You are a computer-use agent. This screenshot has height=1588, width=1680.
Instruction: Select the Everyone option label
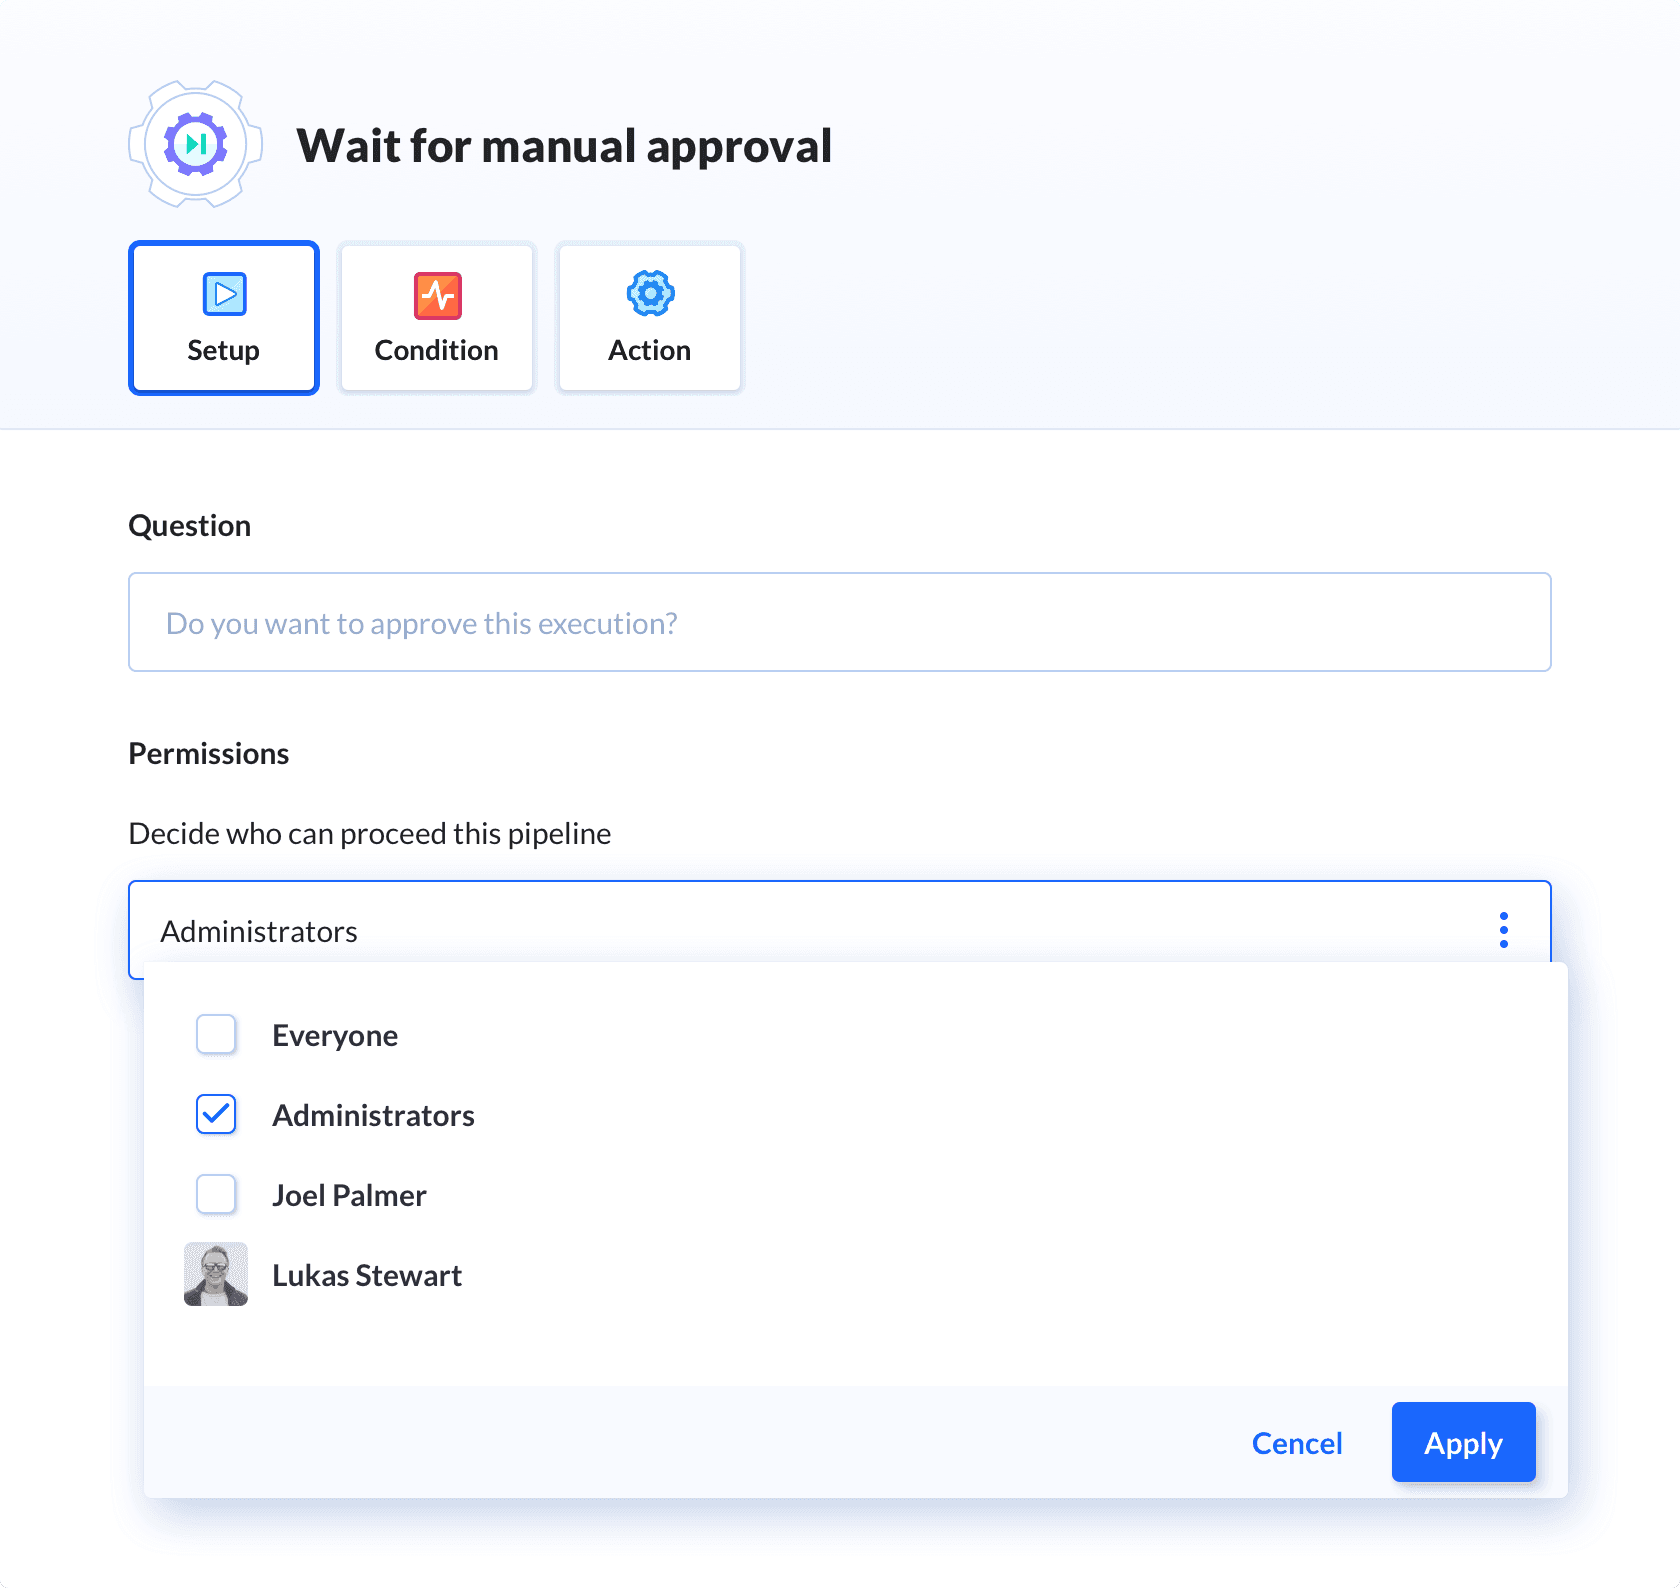(335, 1035)
